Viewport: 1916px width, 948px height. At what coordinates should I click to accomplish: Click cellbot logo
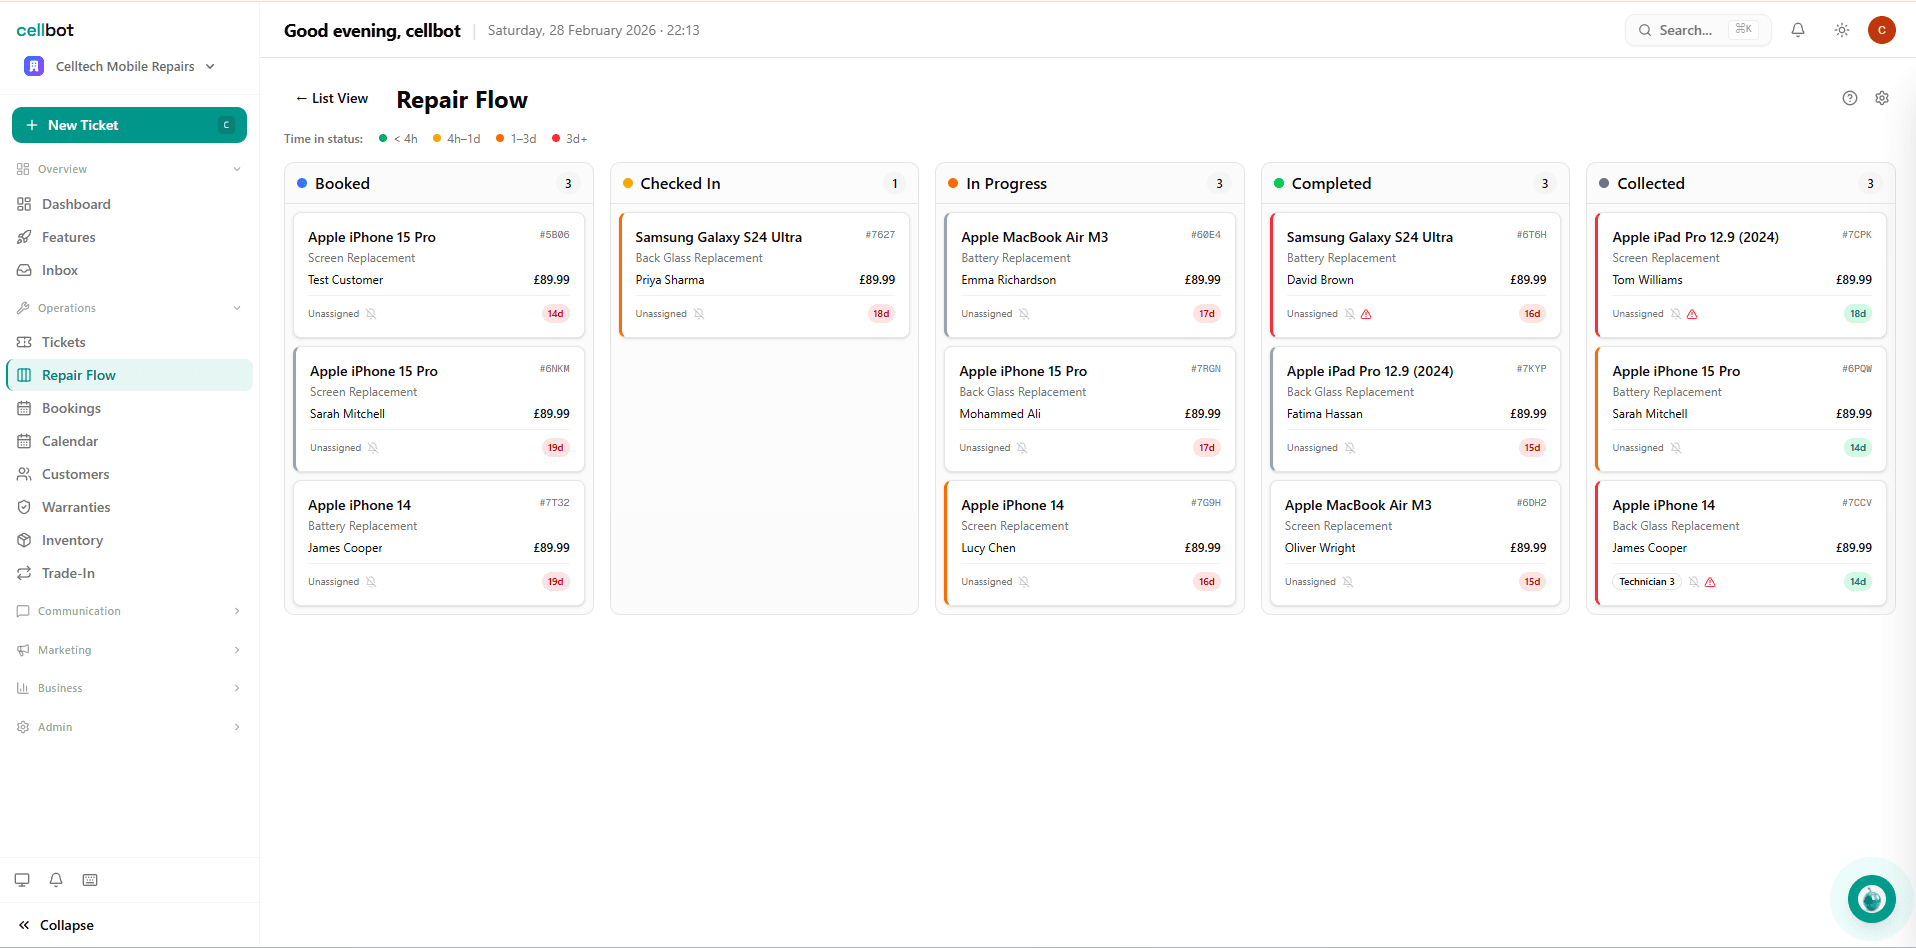click(45, 30)
